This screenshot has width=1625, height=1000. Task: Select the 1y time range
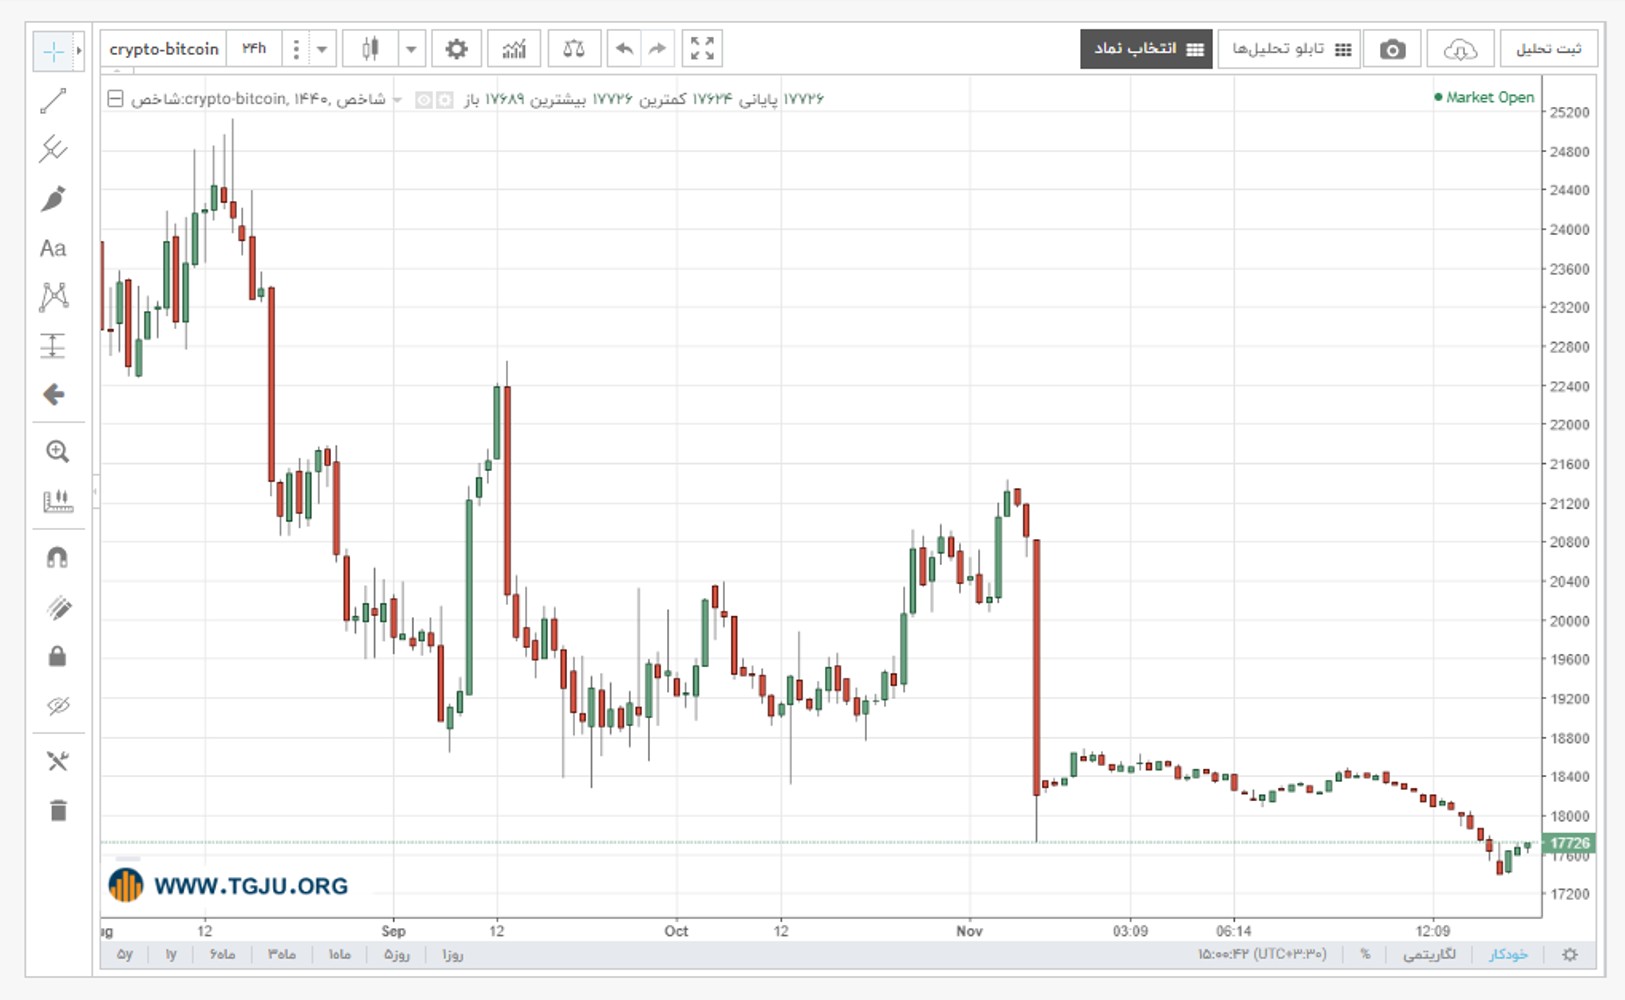pyautogui.click(x=171, y=955)
